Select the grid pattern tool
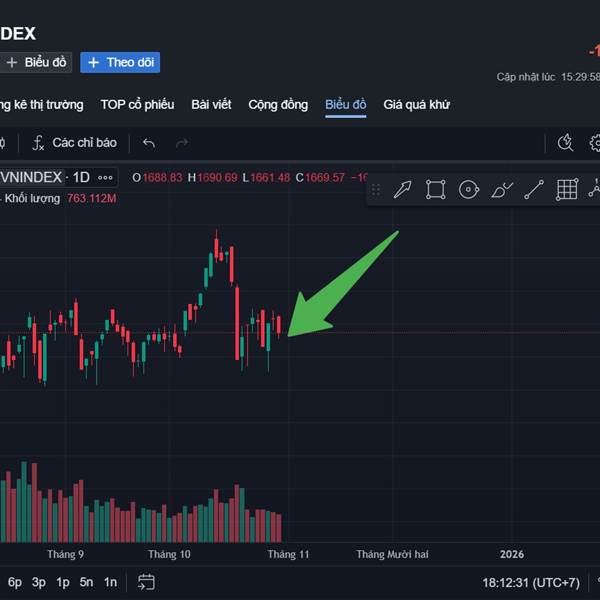This screenshot has height=600, width=600. click(567, 190)
